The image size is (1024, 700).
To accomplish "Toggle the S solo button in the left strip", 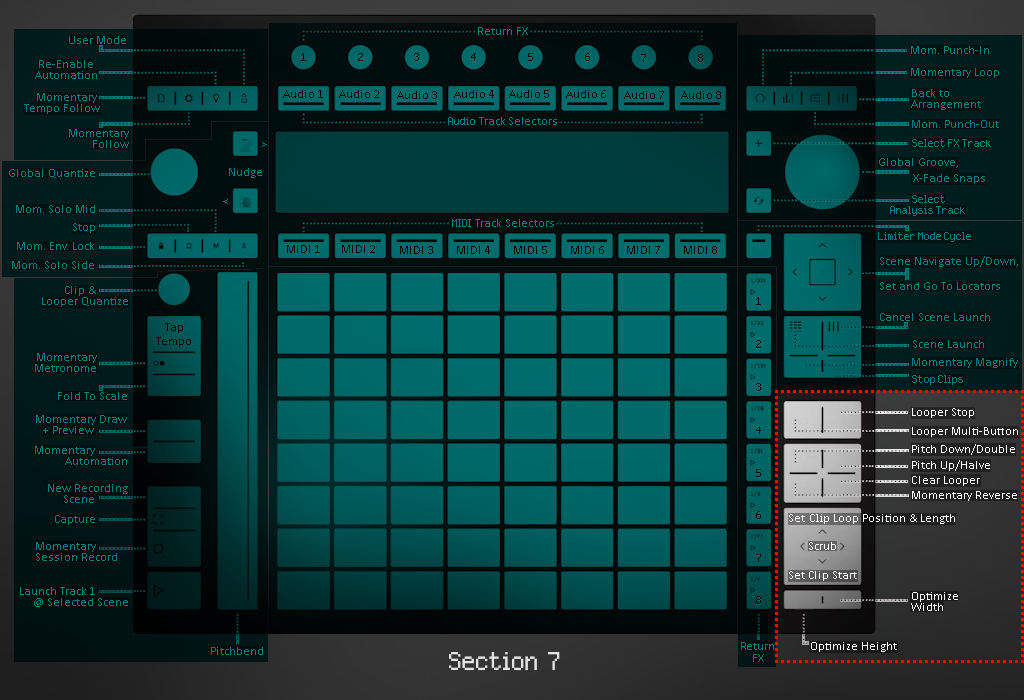I will point(243,245).
